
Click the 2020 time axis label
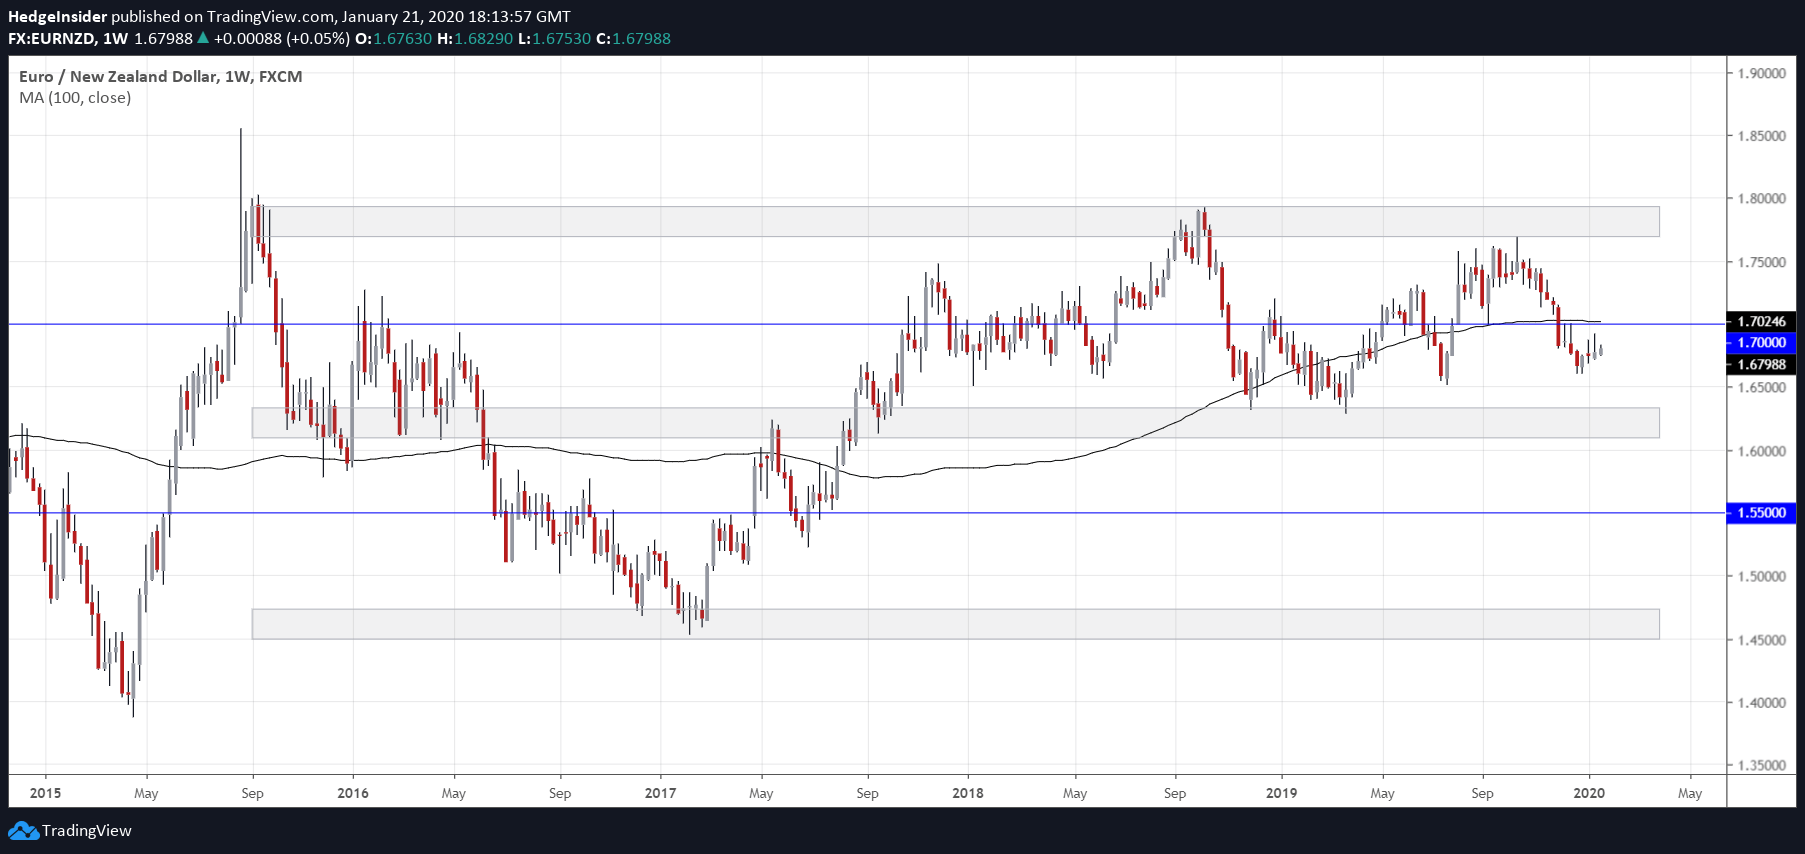[1589, 793]
